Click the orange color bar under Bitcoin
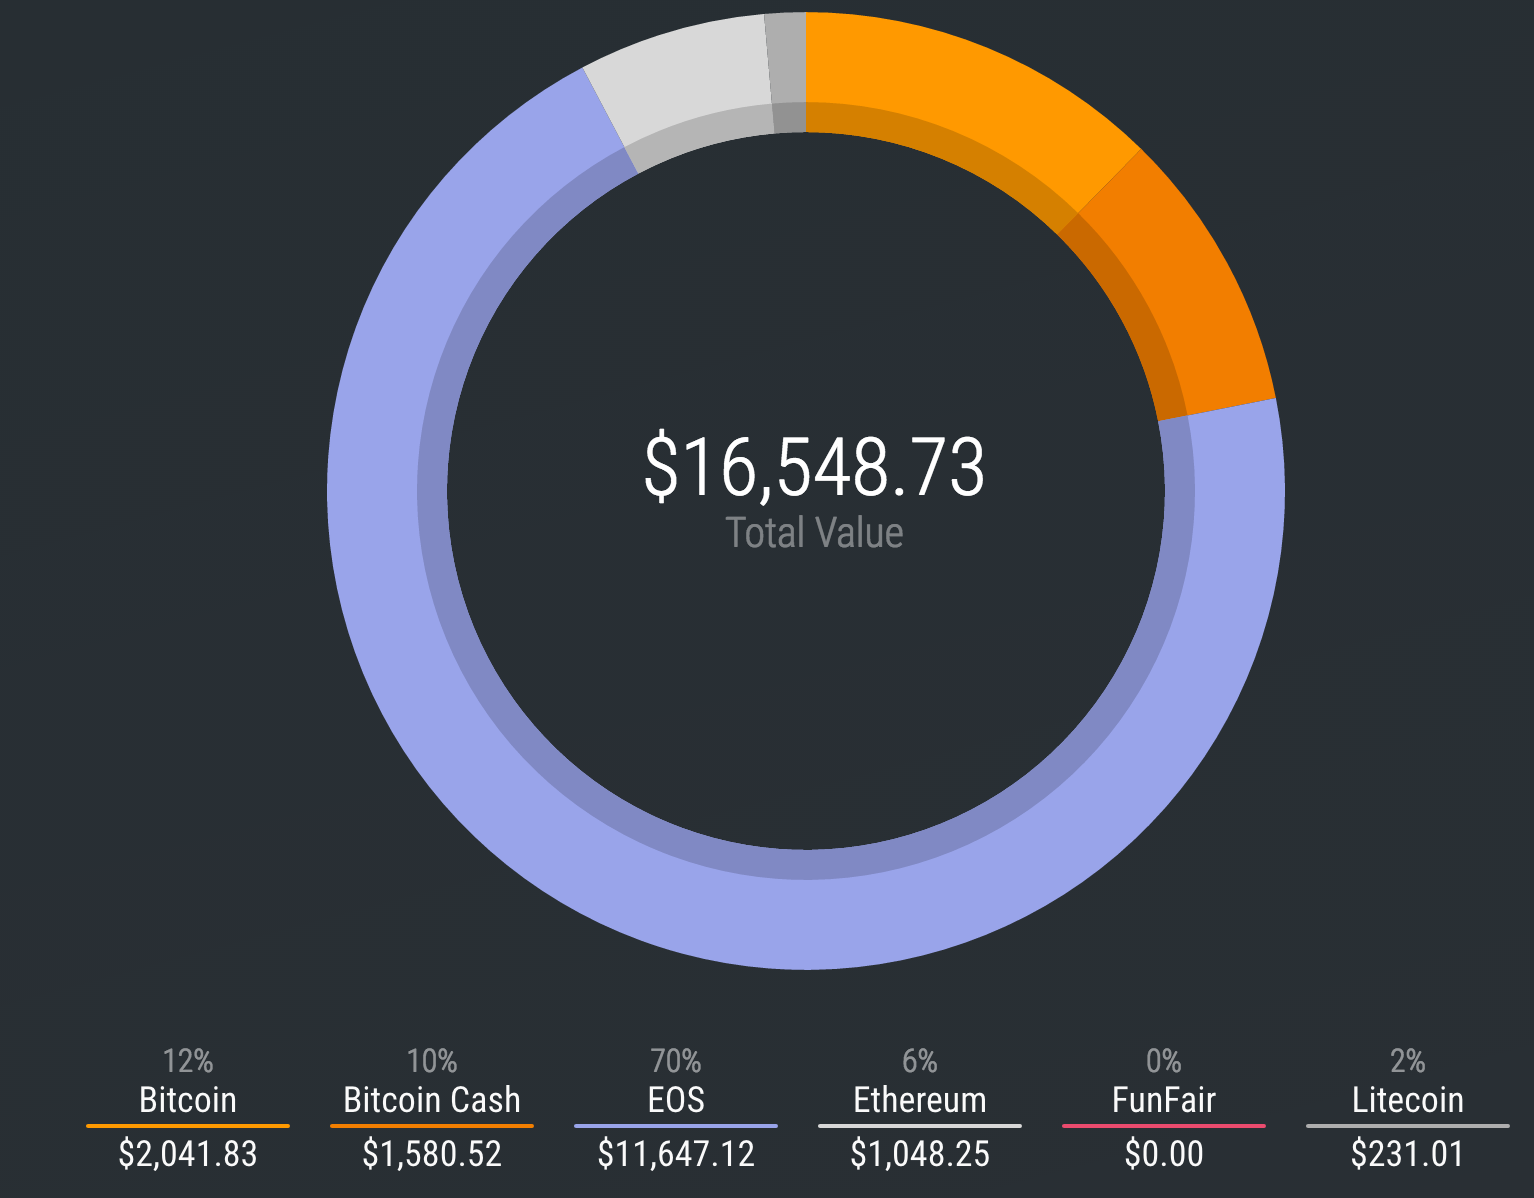The height and width of the screenshot is (1198, 1534). coord(188,1126)
